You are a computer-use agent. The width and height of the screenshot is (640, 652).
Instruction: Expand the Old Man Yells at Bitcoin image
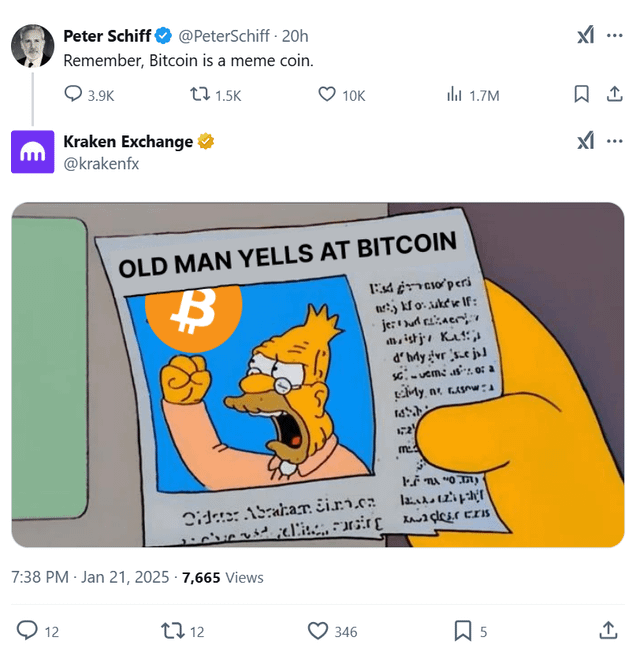(318, 375)
